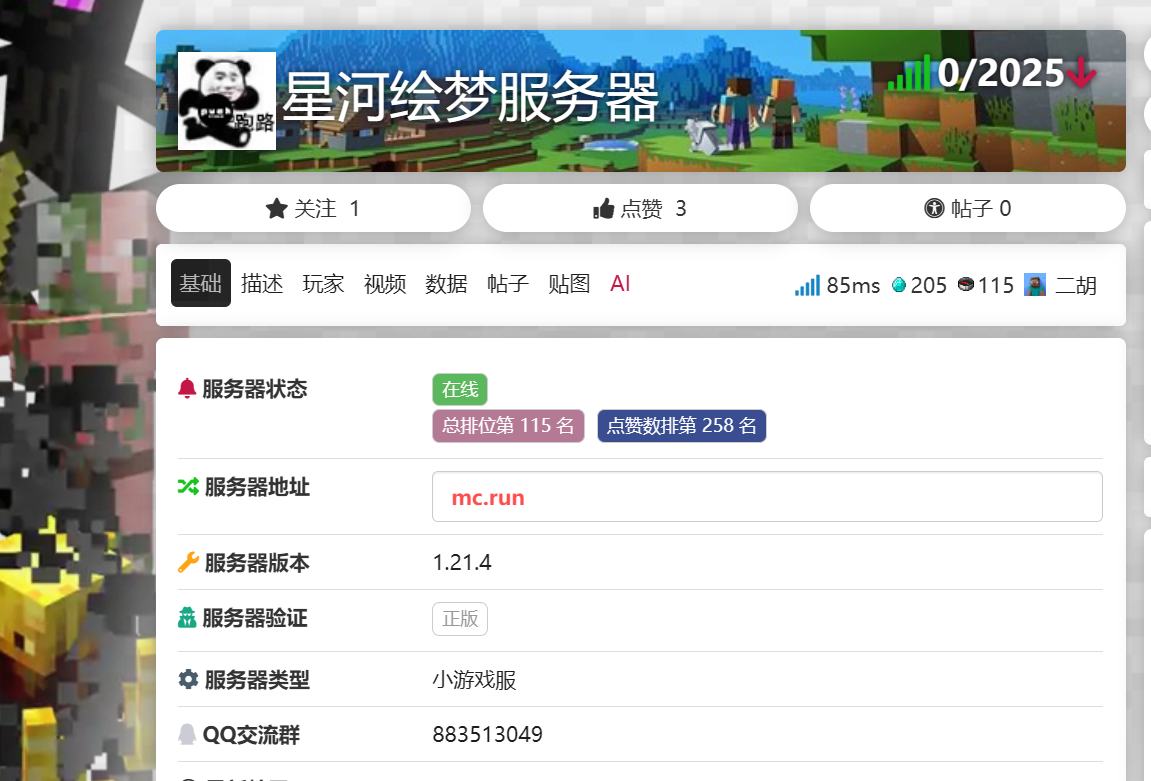The width and height of the screenshot is (1151, 781).
Task: Switch to the 数据 tab
Action: [x=446, y=283]
